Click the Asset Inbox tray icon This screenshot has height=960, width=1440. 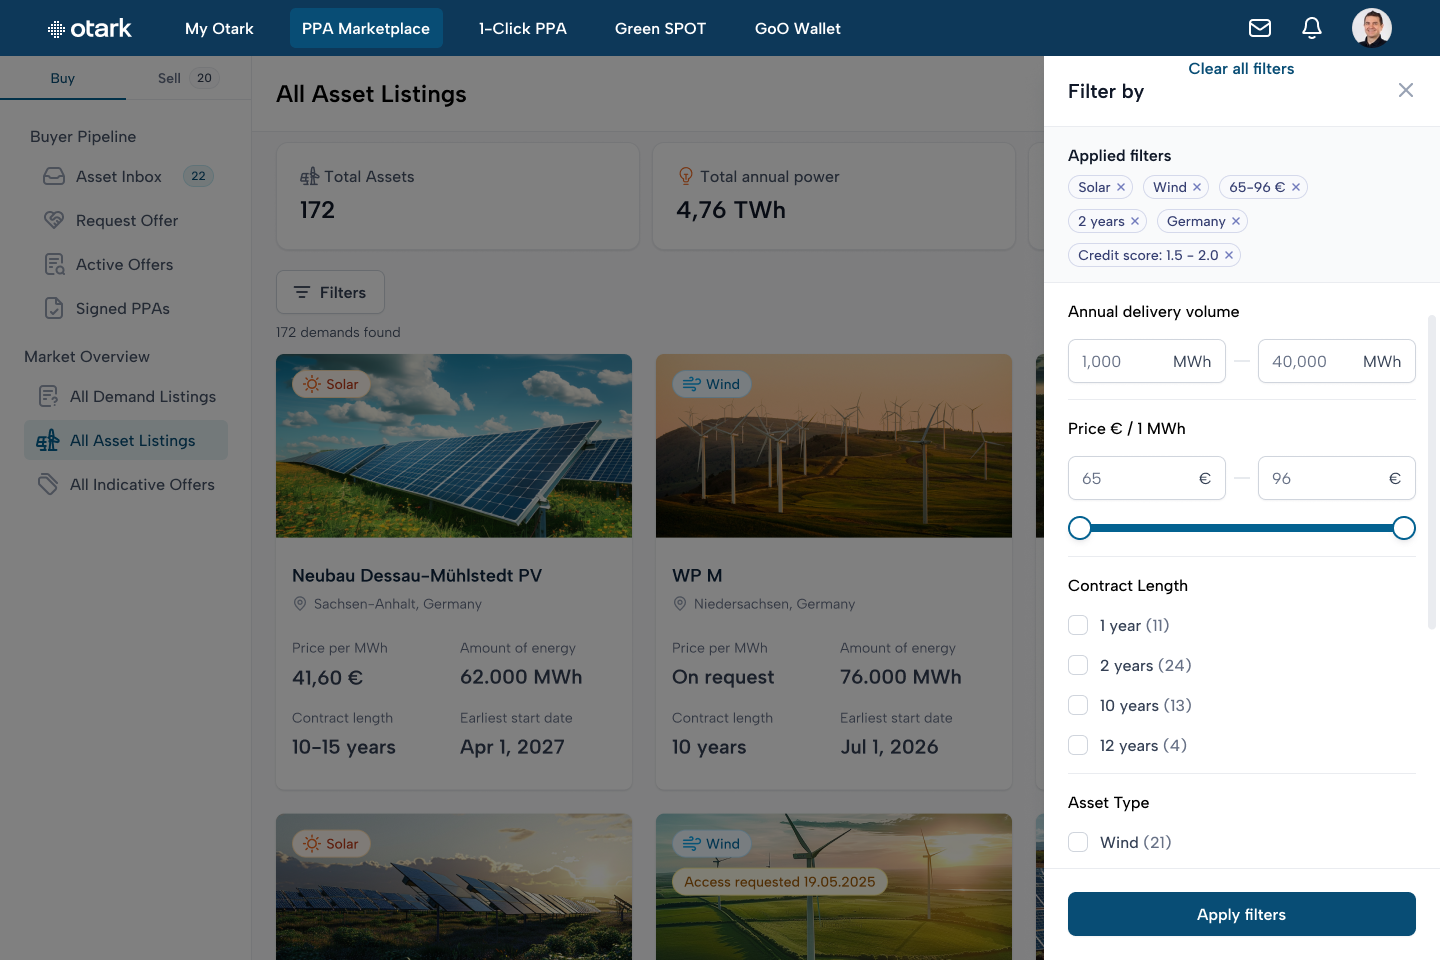pyautogui.click(x=54, y=176)
